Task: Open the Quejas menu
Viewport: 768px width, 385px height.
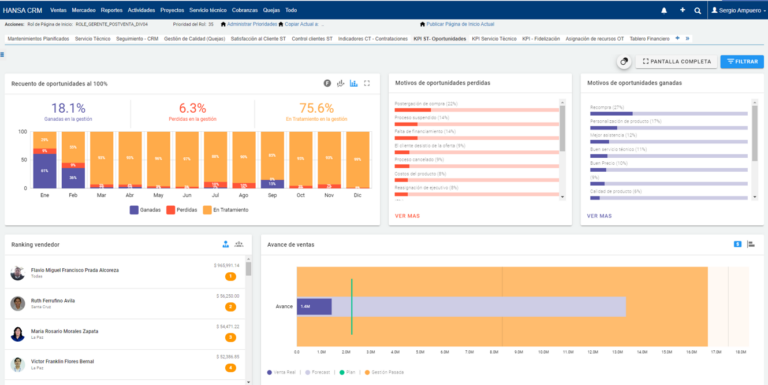Action: 271,10
